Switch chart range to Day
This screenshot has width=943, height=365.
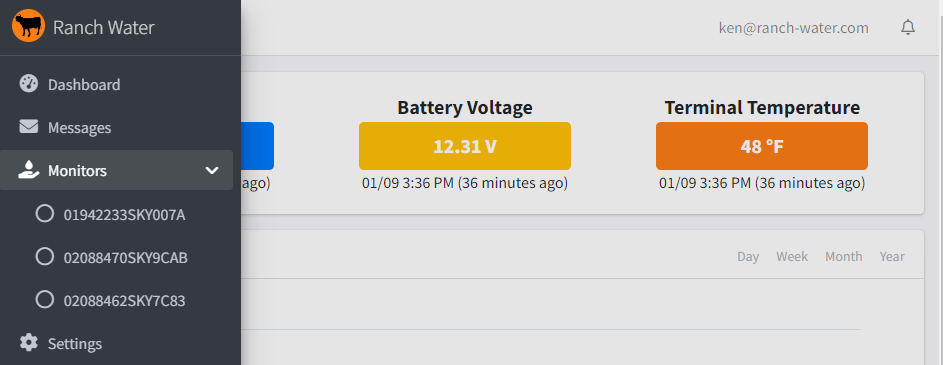click(748, 257)
